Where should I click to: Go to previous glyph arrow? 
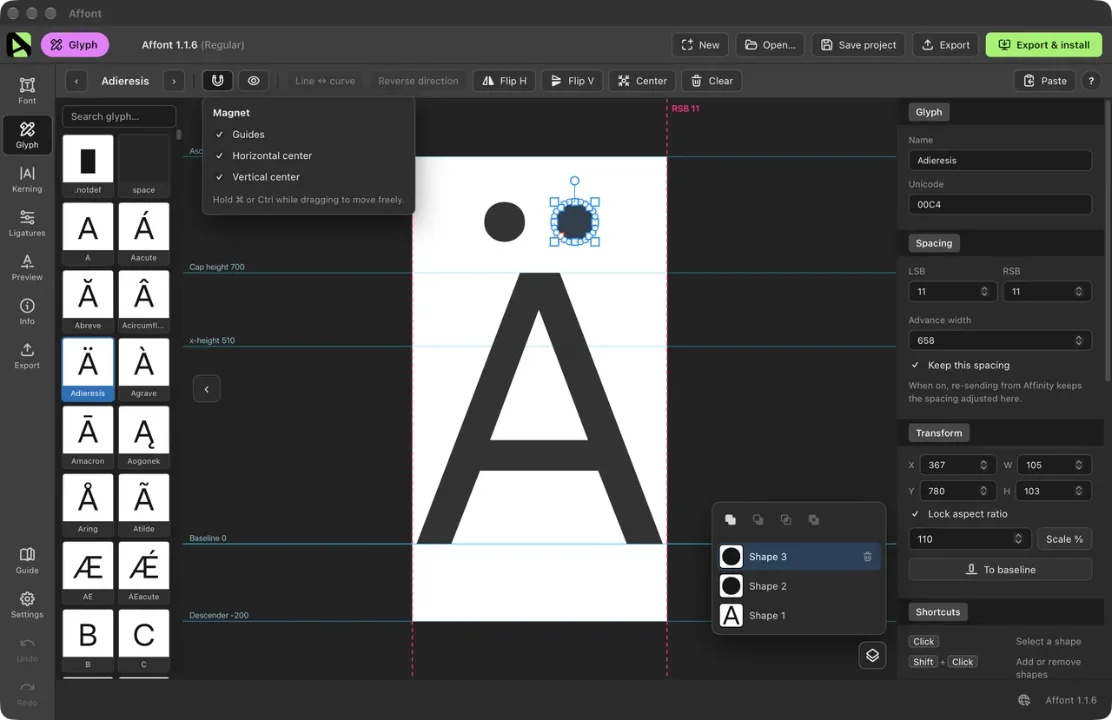pyautogui.click(x=77, y=81)
